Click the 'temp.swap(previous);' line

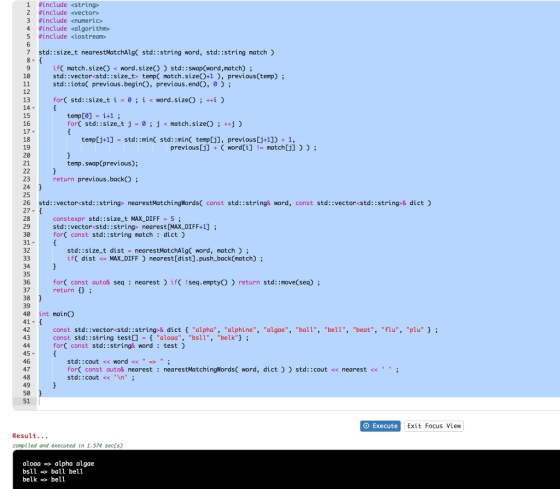102,164
